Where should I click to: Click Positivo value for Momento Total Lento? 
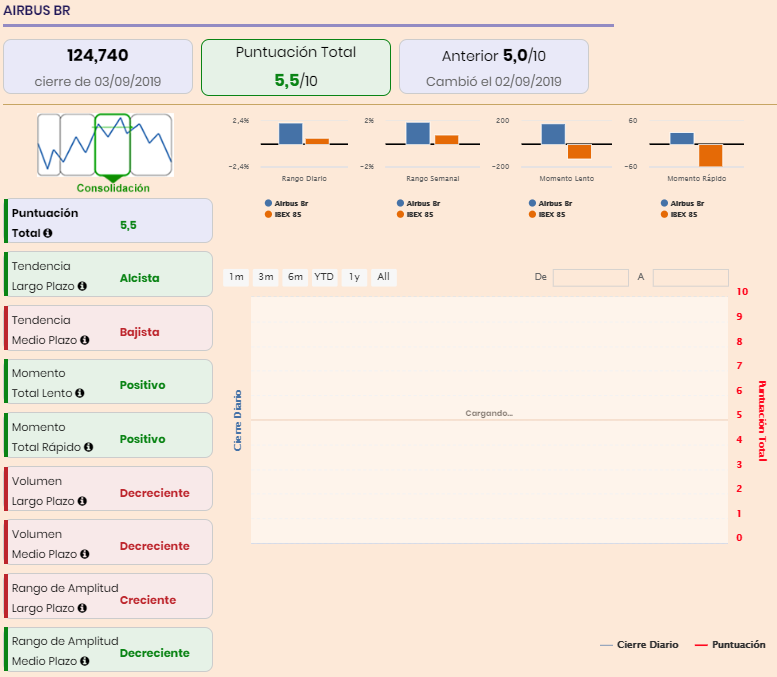[x=143, y=385]
